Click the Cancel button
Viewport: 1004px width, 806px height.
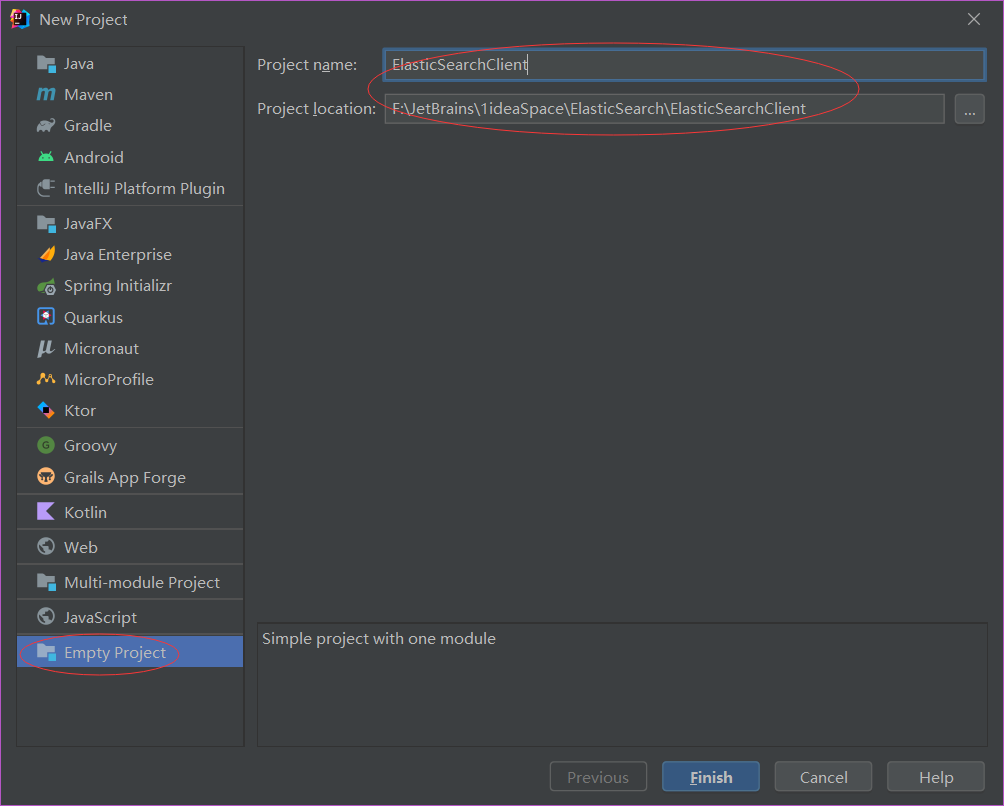(x=823, y=777)
